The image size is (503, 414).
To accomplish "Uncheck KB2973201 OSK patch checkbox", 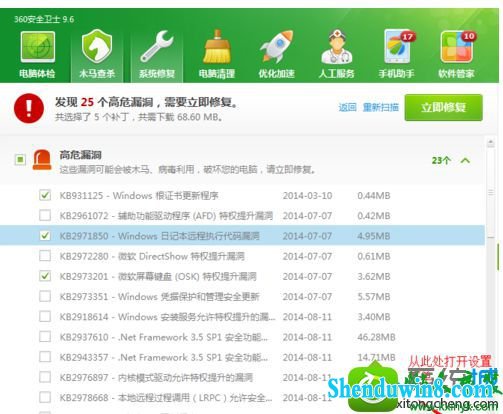I will 45,276.
